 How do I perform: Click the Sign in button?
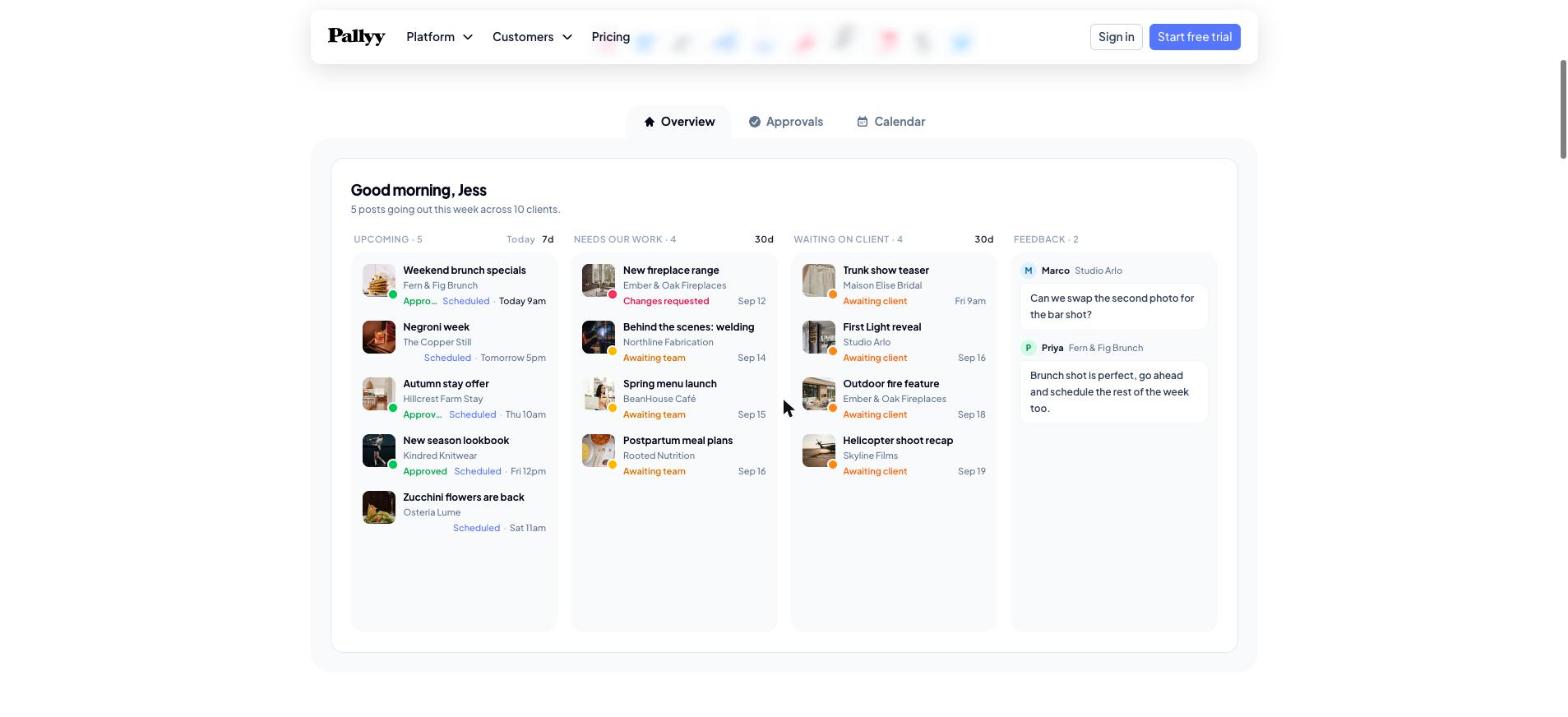(x=1116, y=37)
